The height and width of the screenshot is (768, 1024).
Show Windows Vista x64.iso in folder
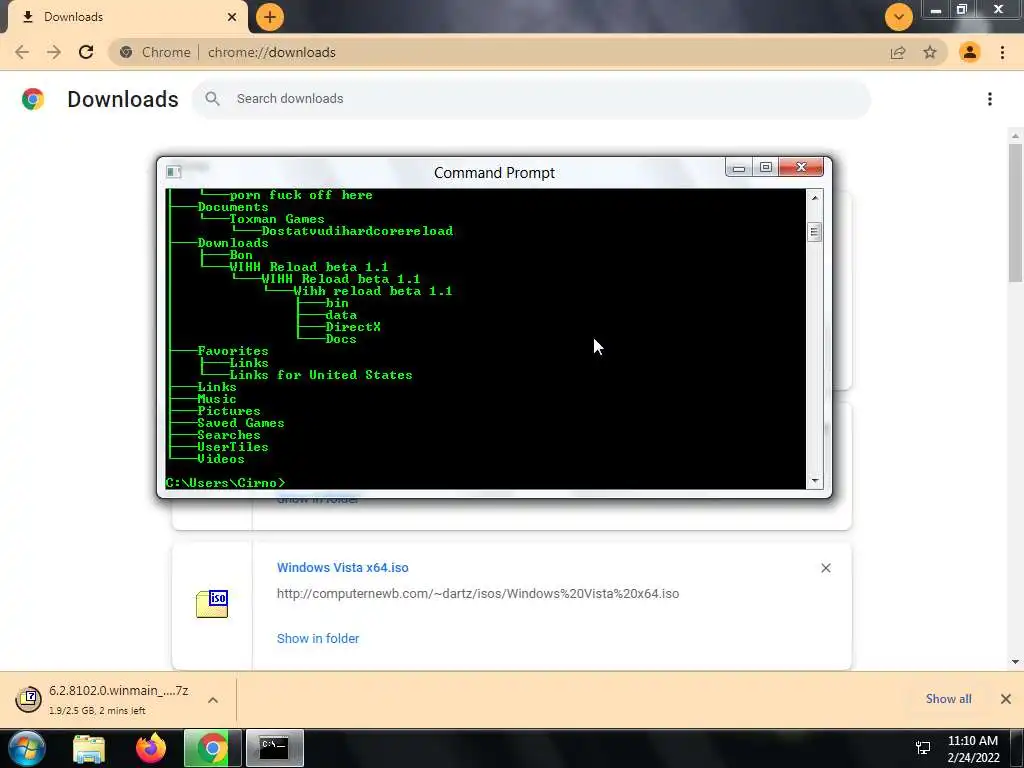coord(318,639)
